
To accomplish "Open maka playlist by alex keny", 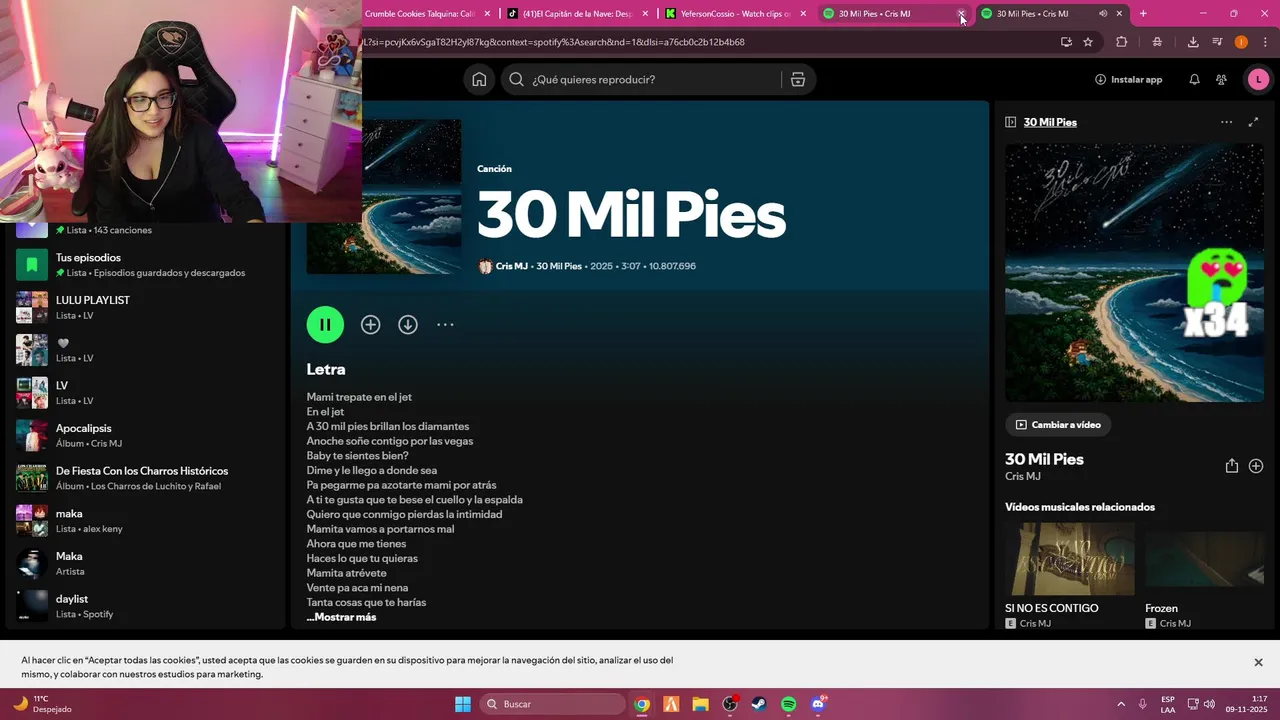I will click(x=145, y=521).
